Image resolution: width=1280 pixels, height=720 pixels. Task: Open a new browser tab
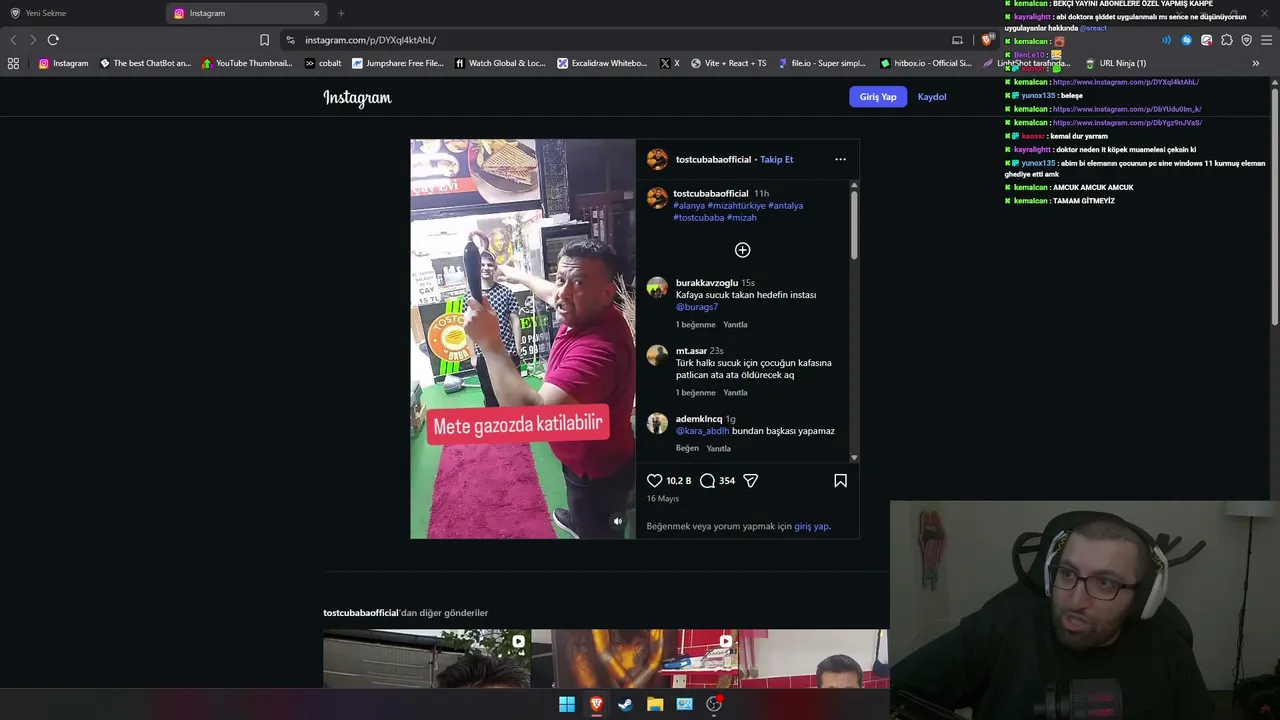click(x=341, y=13)
